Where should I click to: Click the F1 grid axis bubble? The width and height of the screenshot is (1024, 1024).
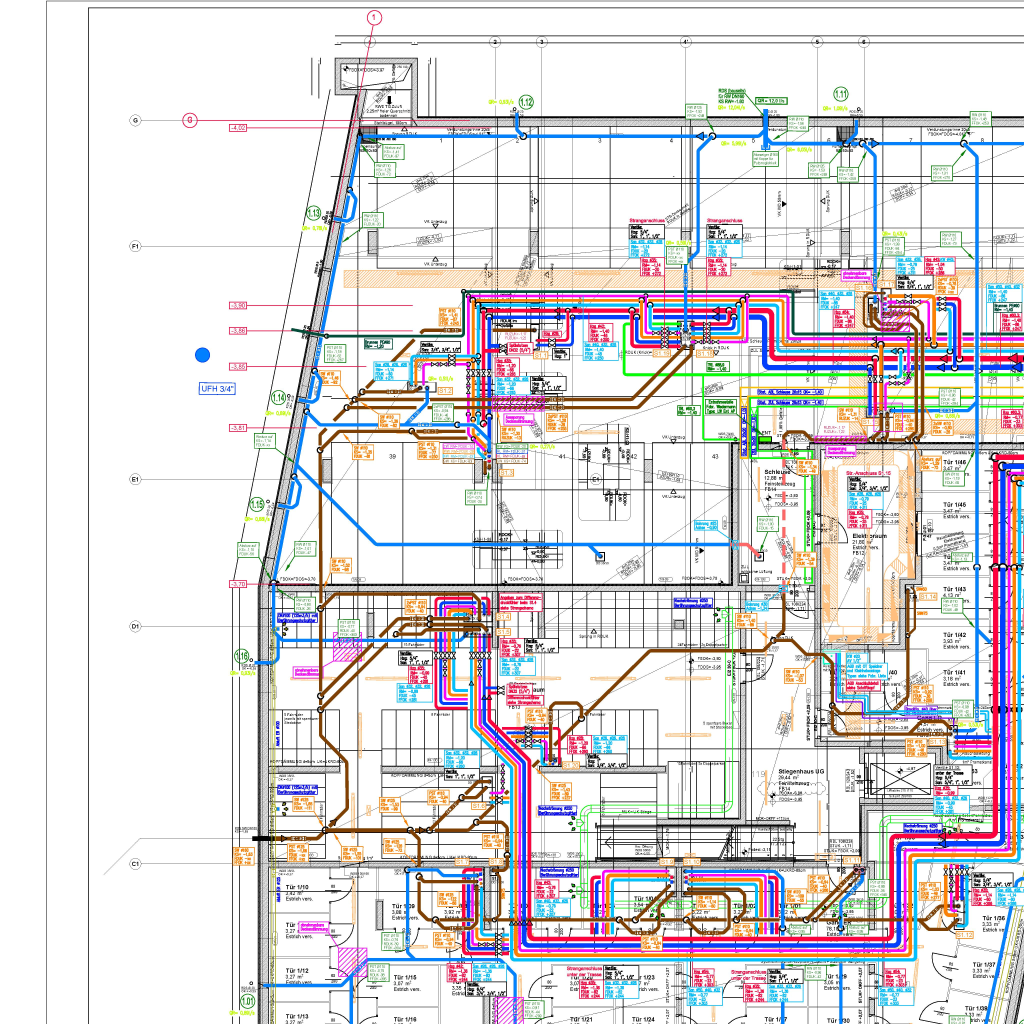click(135, 246)
